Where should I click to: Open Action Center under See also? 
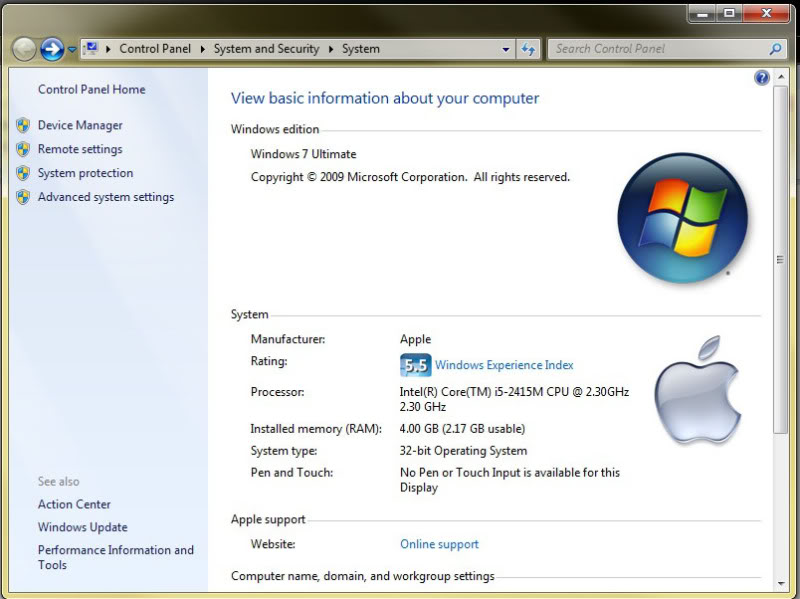click(74, 504)
